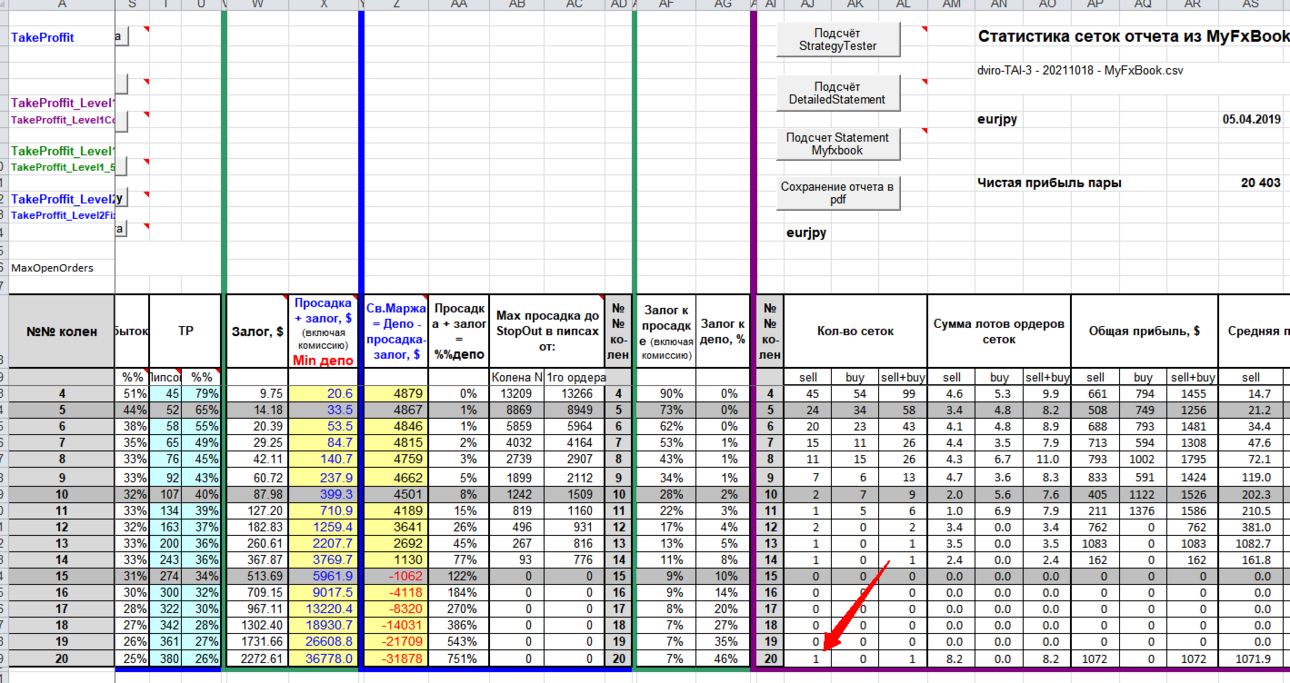Select the cell with value -21709
This screenshot has width=1290, height=683.
coord(395,641)
